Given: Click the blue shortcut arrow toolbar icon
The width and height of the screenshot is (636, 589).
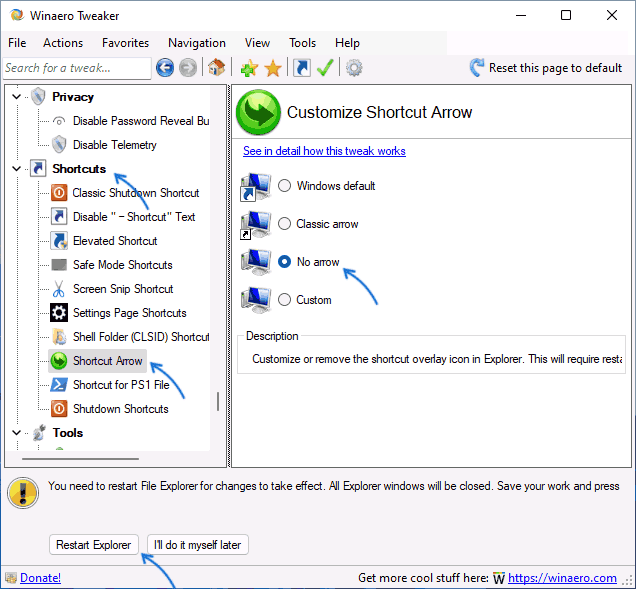Looking at the screenshot, I should click(x=302, y=68).
